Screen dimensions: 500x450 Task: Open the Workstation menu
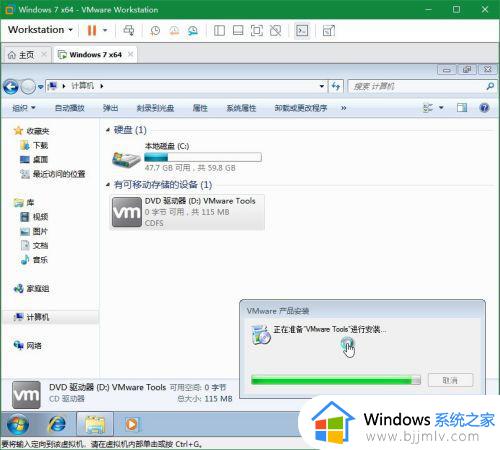pyautogui.click(x=40, y=30)
